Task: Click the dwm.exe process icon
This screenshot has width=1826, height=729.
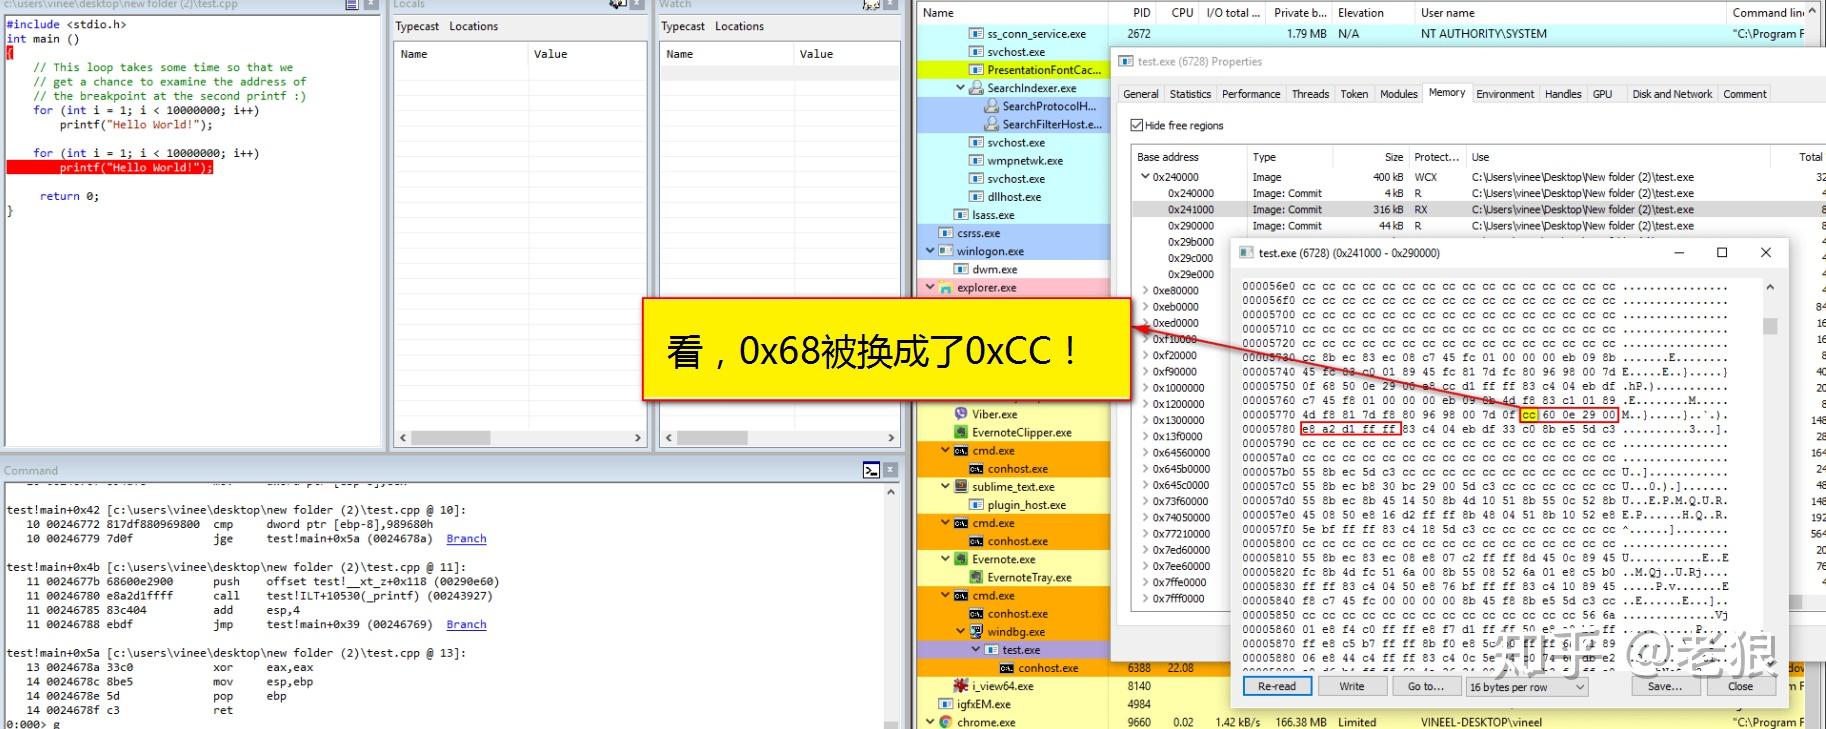Action: (x=961, y=269)
